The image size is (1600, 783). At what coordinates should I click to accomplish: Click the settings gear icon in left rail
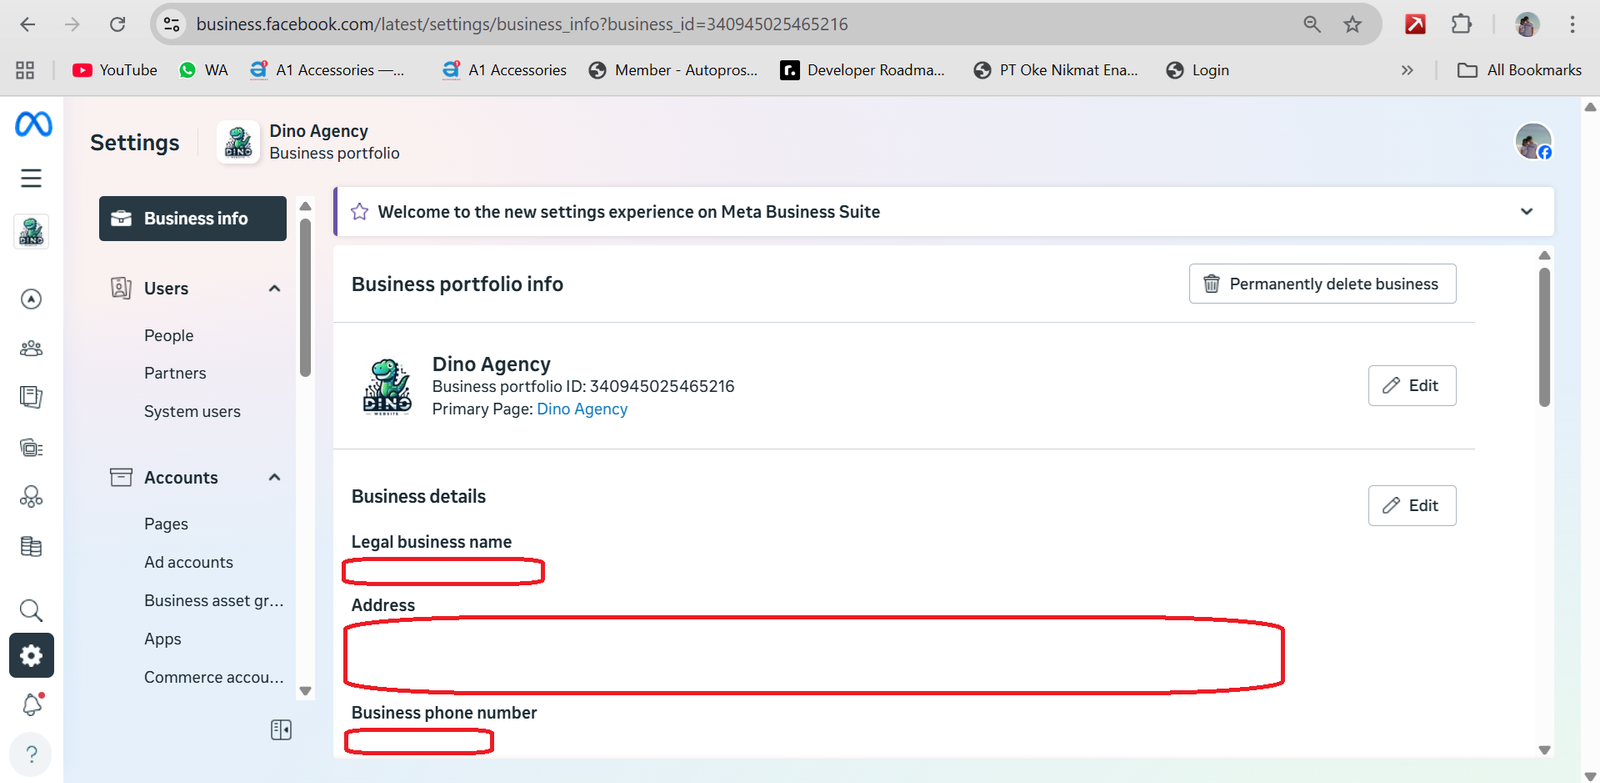[x=31, y=656]
